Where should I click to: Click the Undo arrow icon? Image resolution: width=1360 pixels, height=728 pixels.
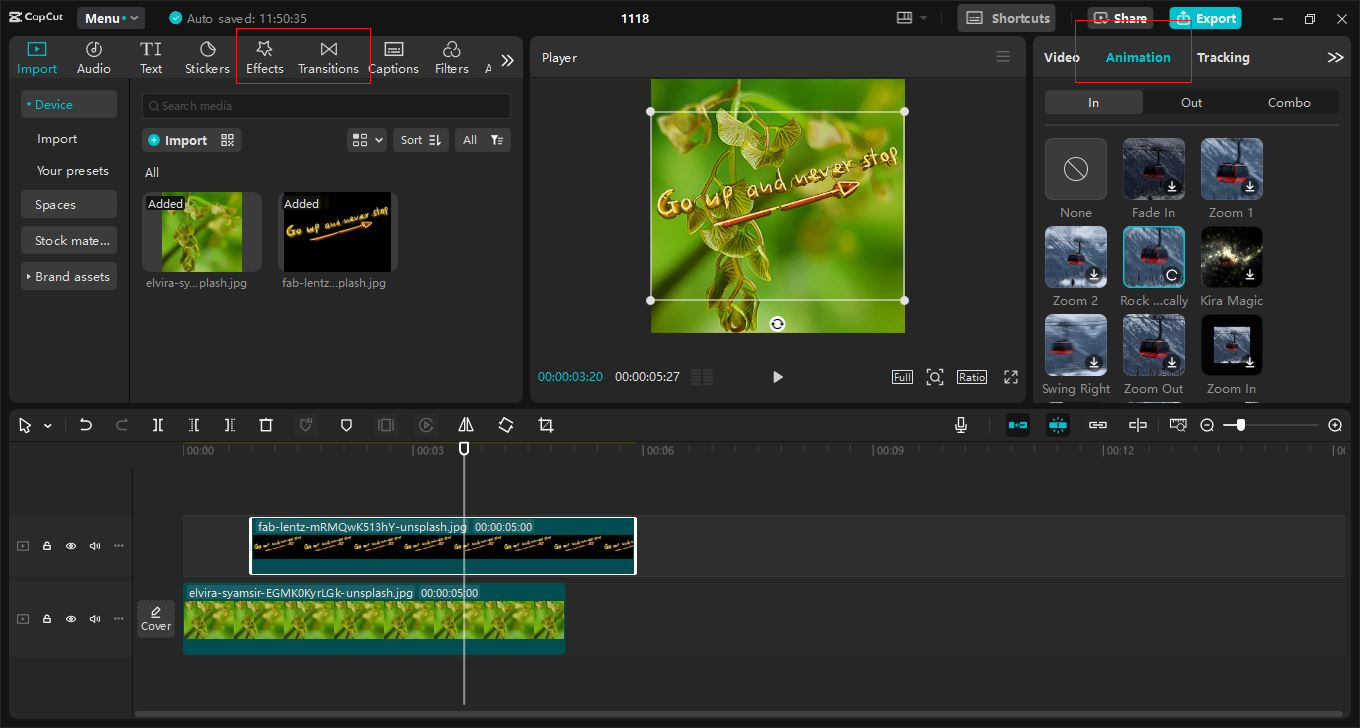pos(86,425)
